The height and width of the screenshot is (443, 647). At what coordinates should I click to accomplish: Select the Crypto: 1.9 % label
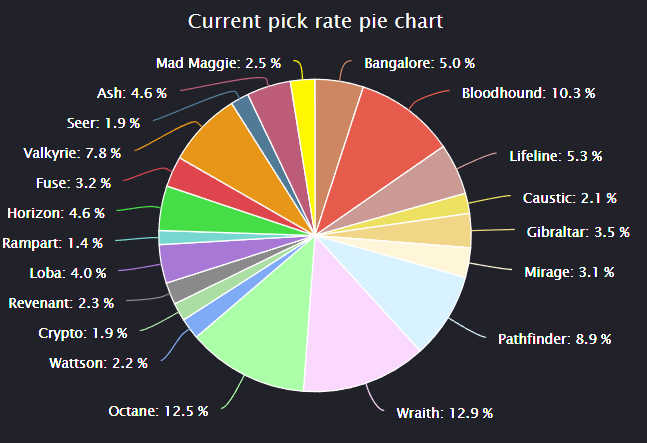click(x=83, y=333)
